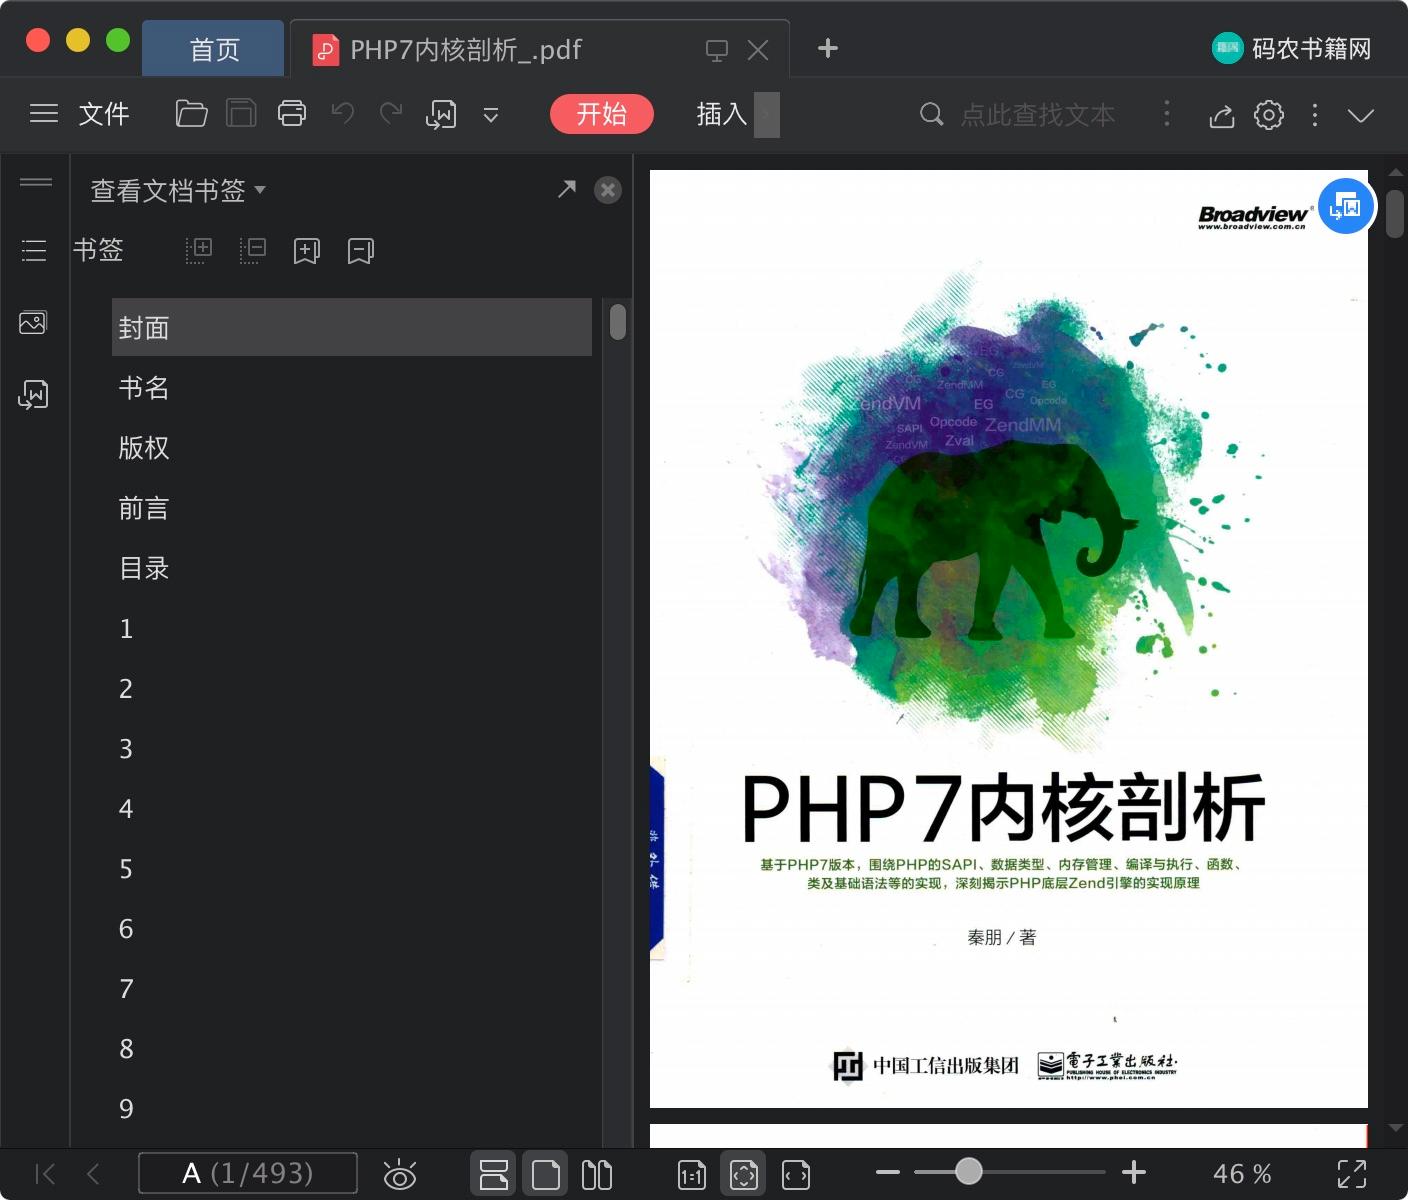The image size is (1408, 1200).
Task: Zoom in with plus button
Action: 1134,1172
